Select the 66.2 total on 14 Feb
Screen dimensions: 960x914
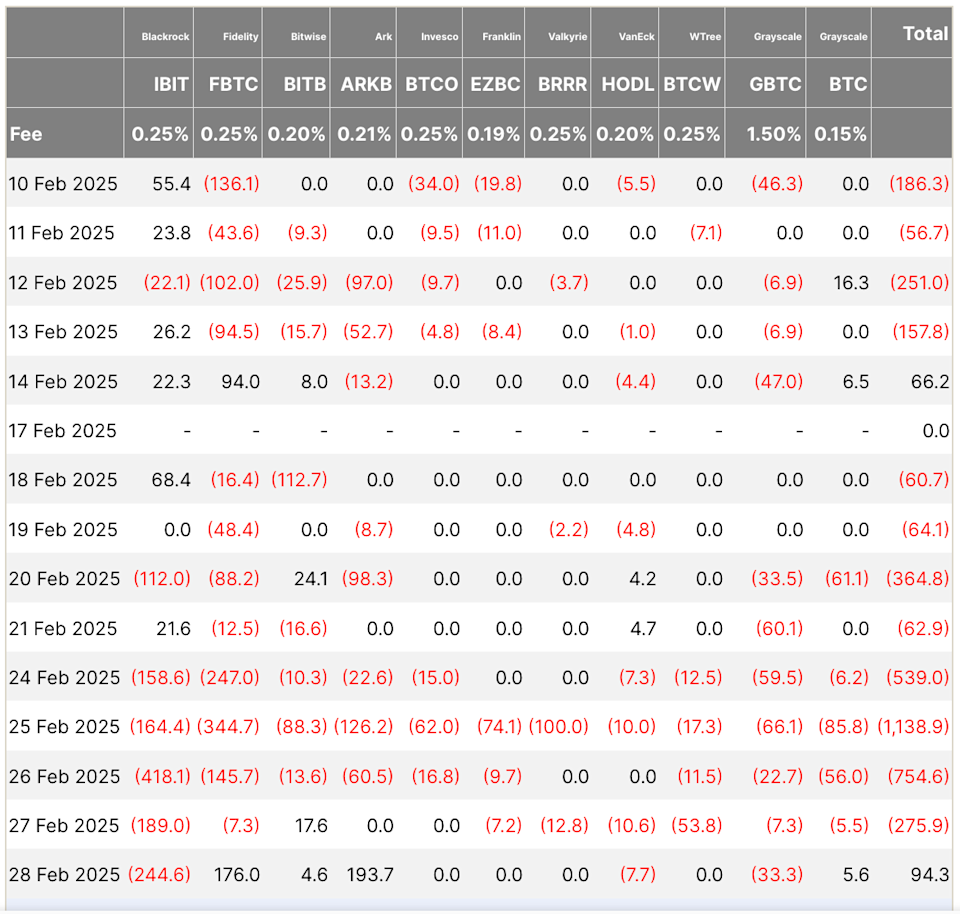coord(930,381)
